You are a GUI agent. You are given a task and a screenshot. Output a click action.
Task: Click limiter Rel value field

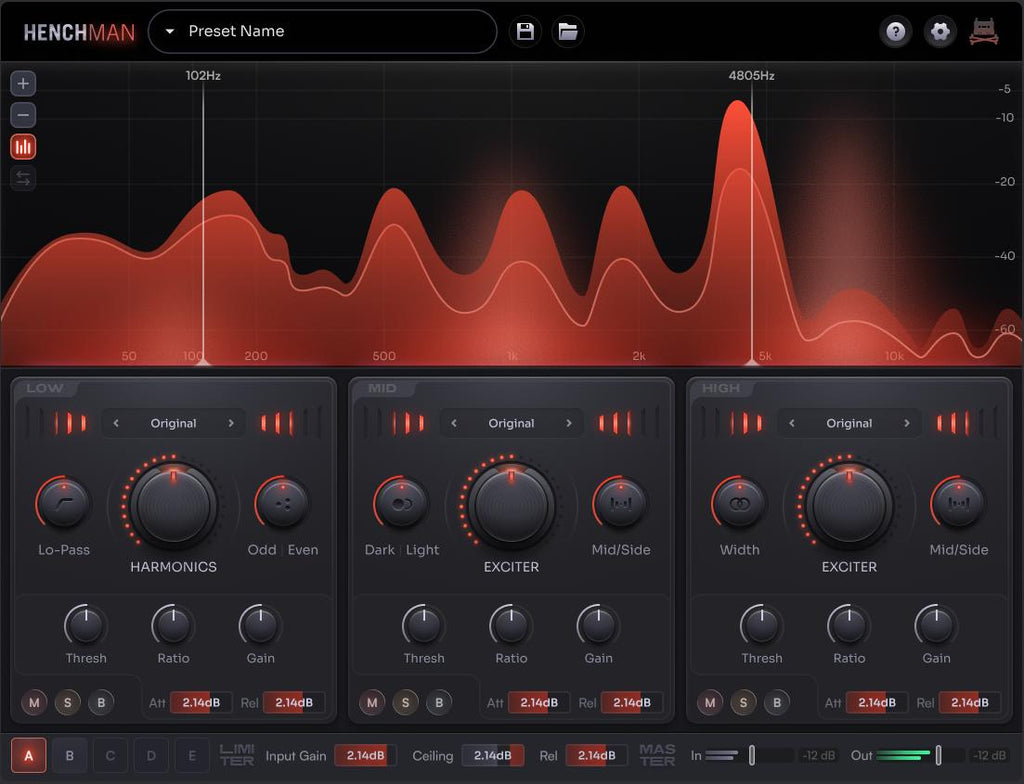pyautogui.click(x=596, y=756)
